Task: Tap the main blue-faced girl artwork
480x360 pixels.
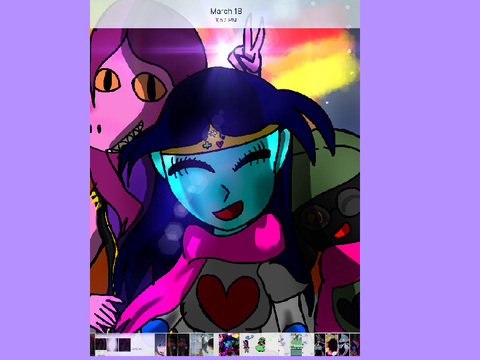Action: pos(225,180)
